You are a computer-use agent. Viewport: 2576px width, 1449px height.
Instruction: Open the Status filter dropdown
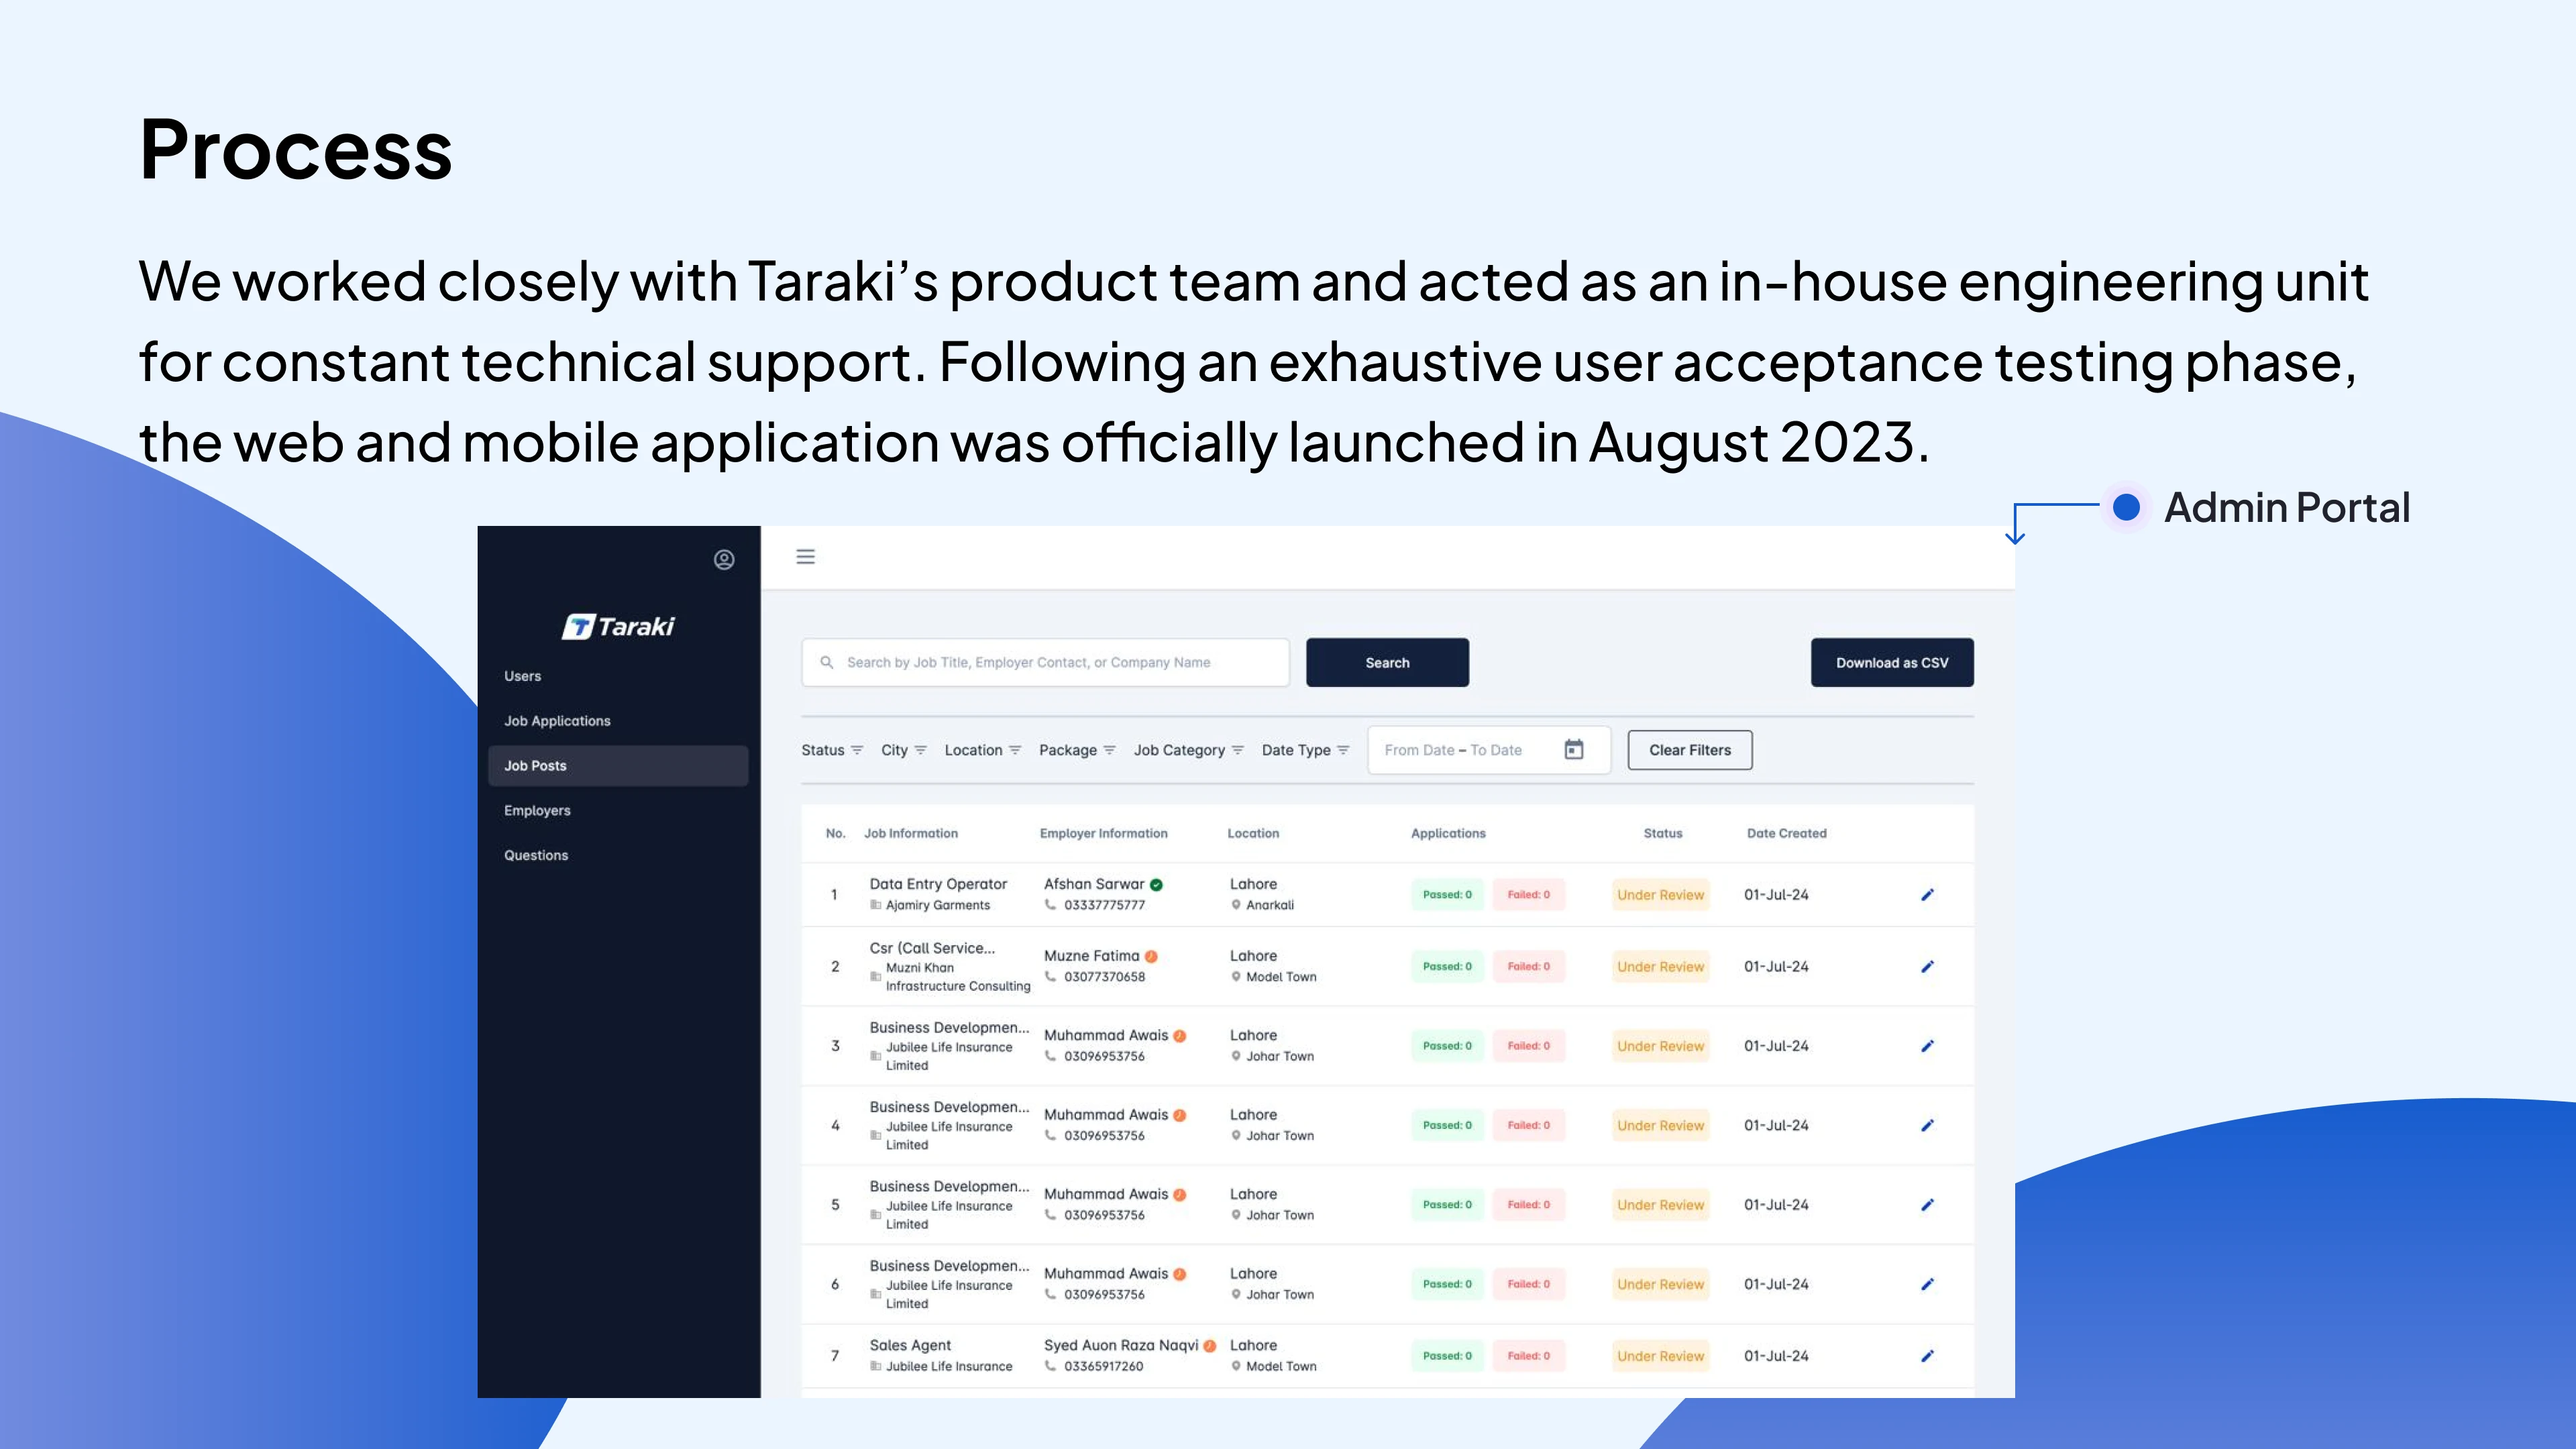point(832,749)
